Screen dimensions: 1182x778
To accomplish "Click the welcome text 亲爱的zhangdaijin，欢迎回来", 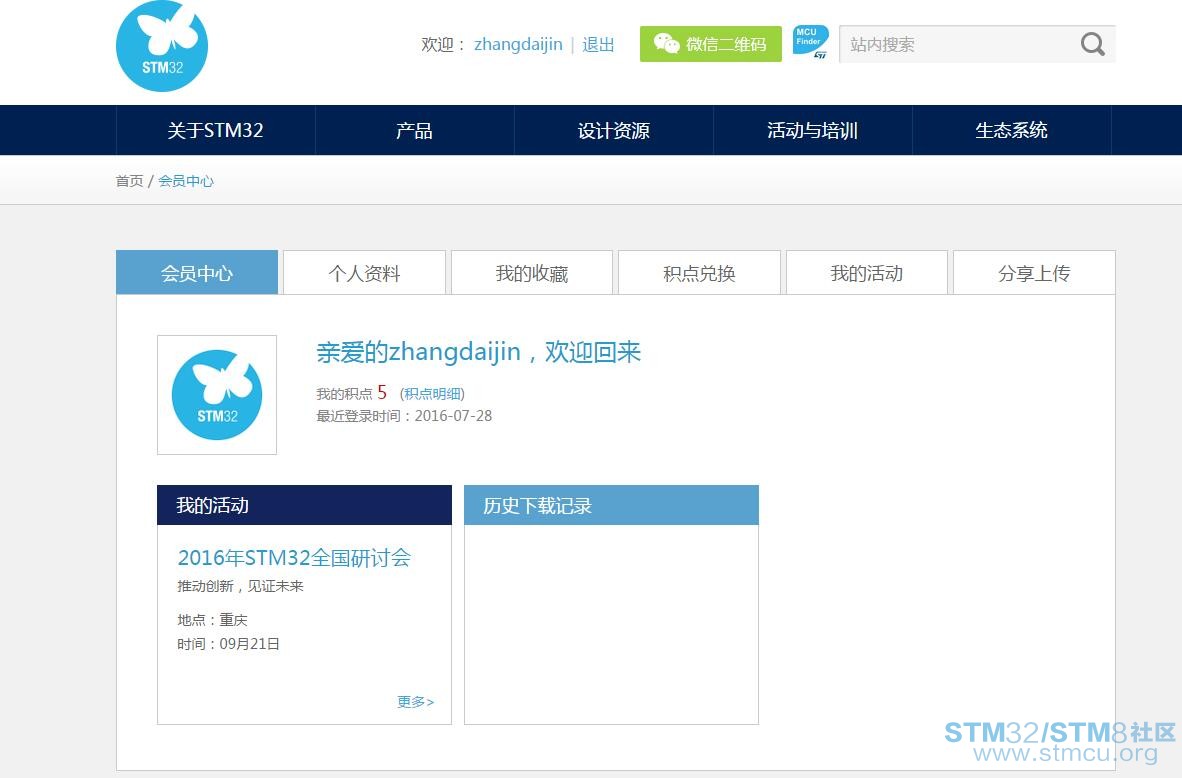I will tap(479, 352).
